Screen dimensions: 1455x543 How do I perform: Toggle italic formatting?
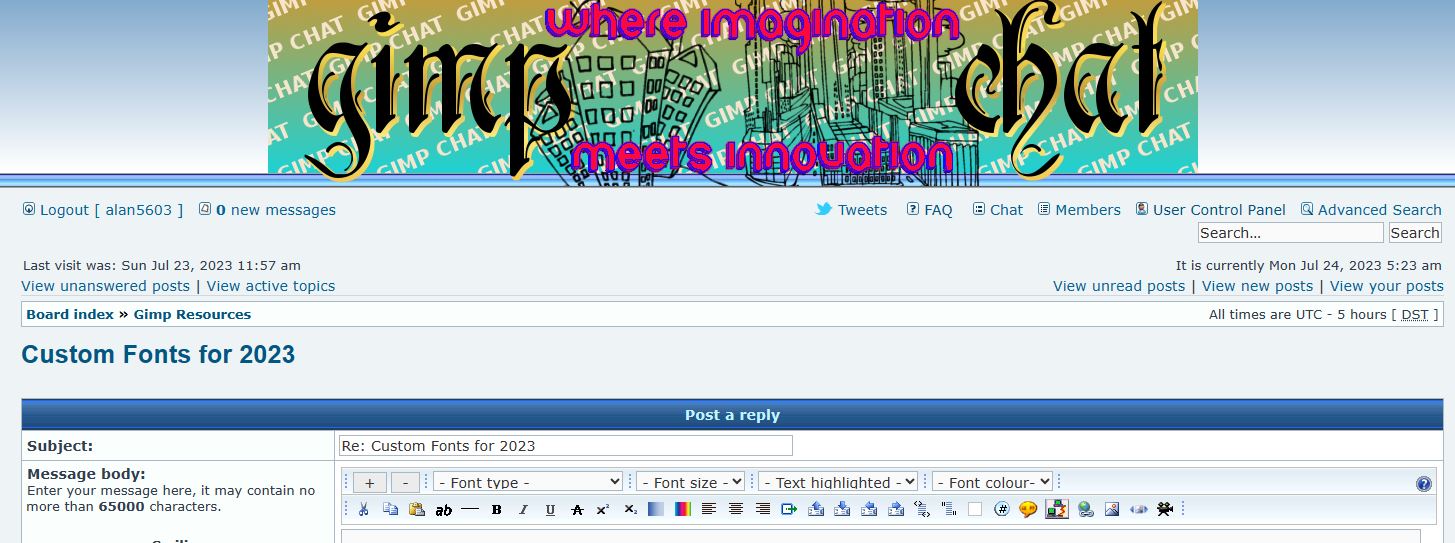click(523, 509)
